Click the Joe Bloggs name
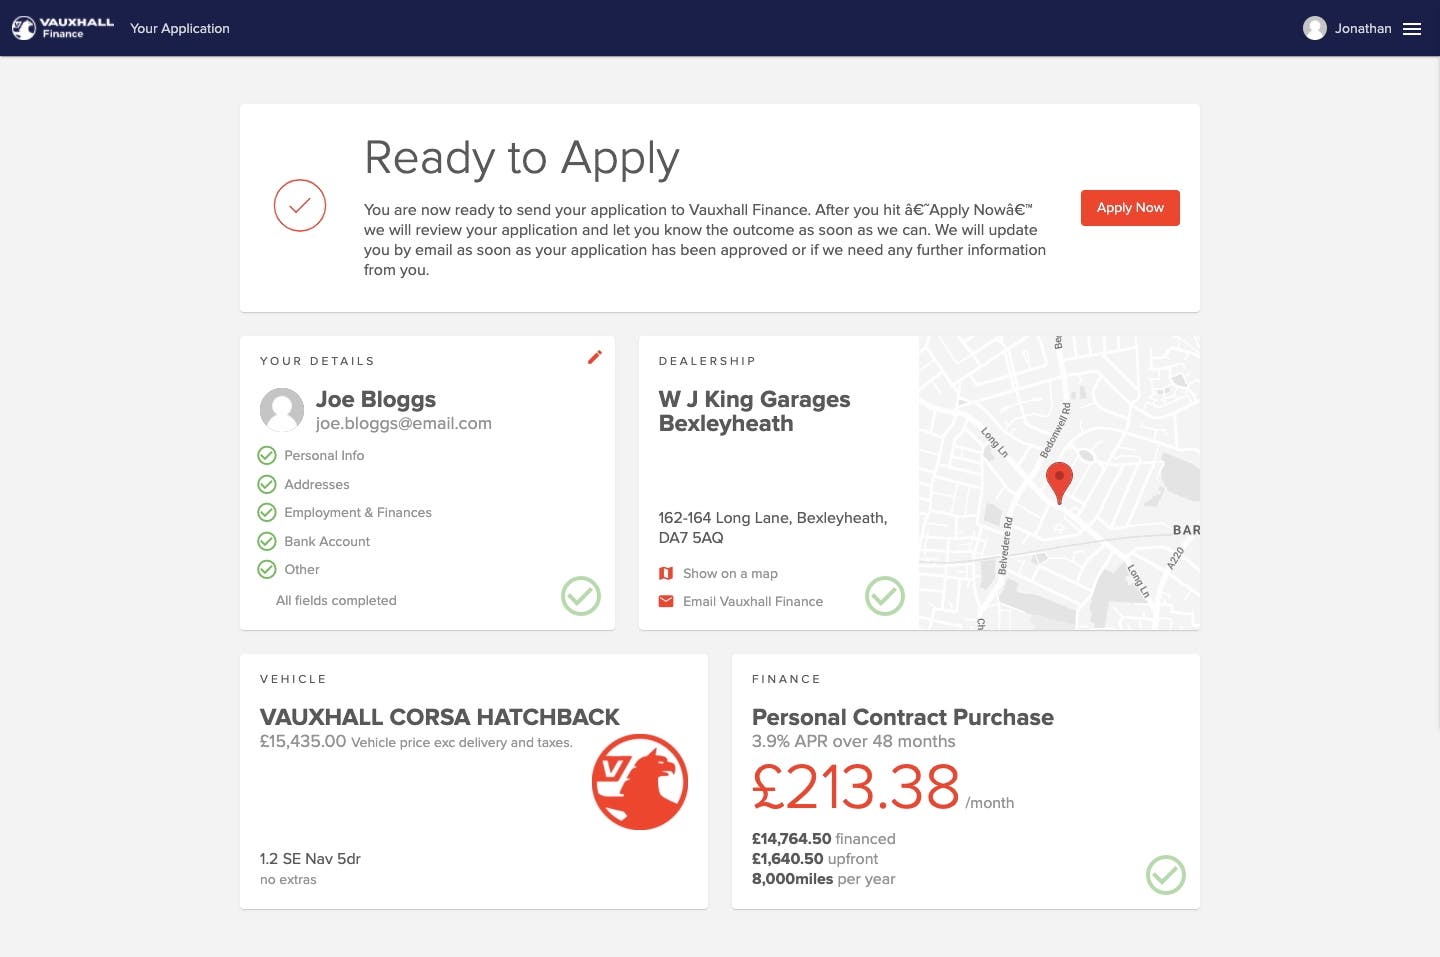Image resolution: width=1440 pixels, height=957 pixels. tap(376, 400)
